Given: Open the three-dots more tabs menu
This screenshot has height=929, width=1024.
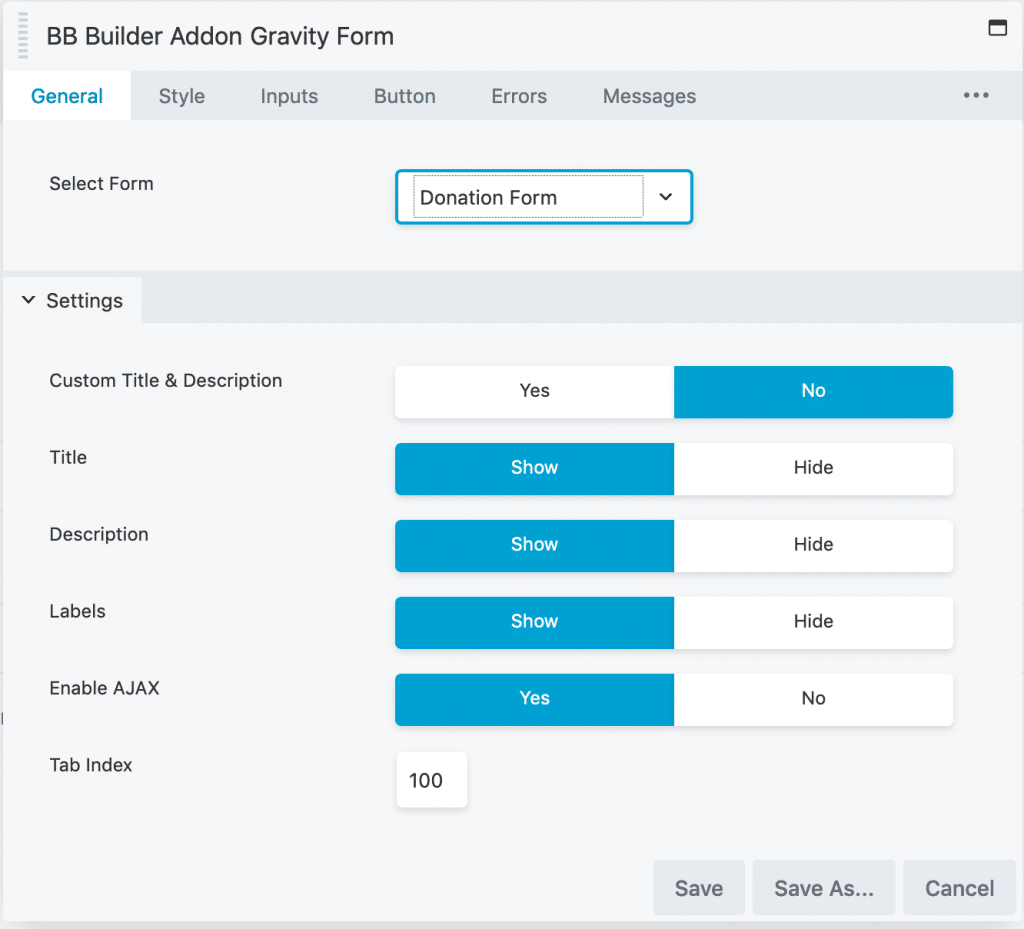Looking at the screenshot, I should click(976, 95).
